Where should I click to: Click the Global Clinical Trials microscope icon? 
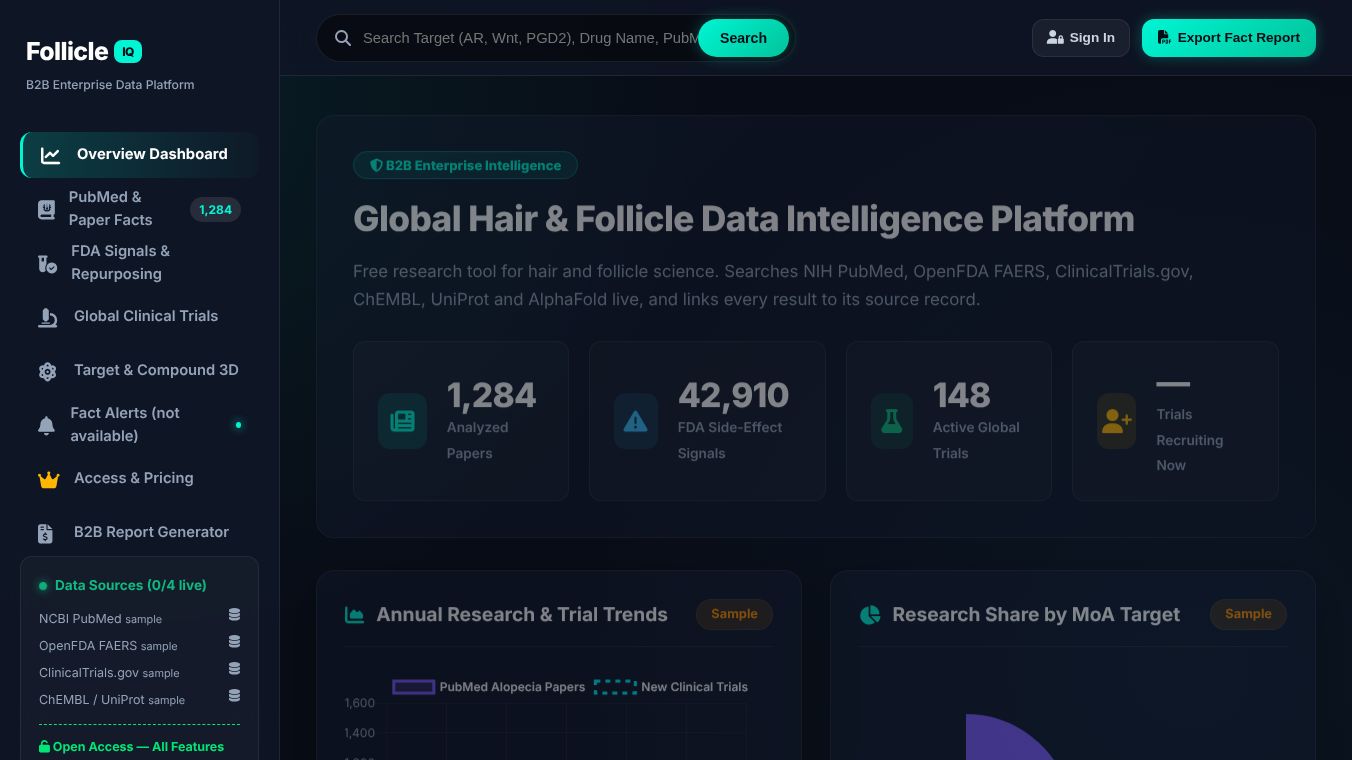pos(47,317)
